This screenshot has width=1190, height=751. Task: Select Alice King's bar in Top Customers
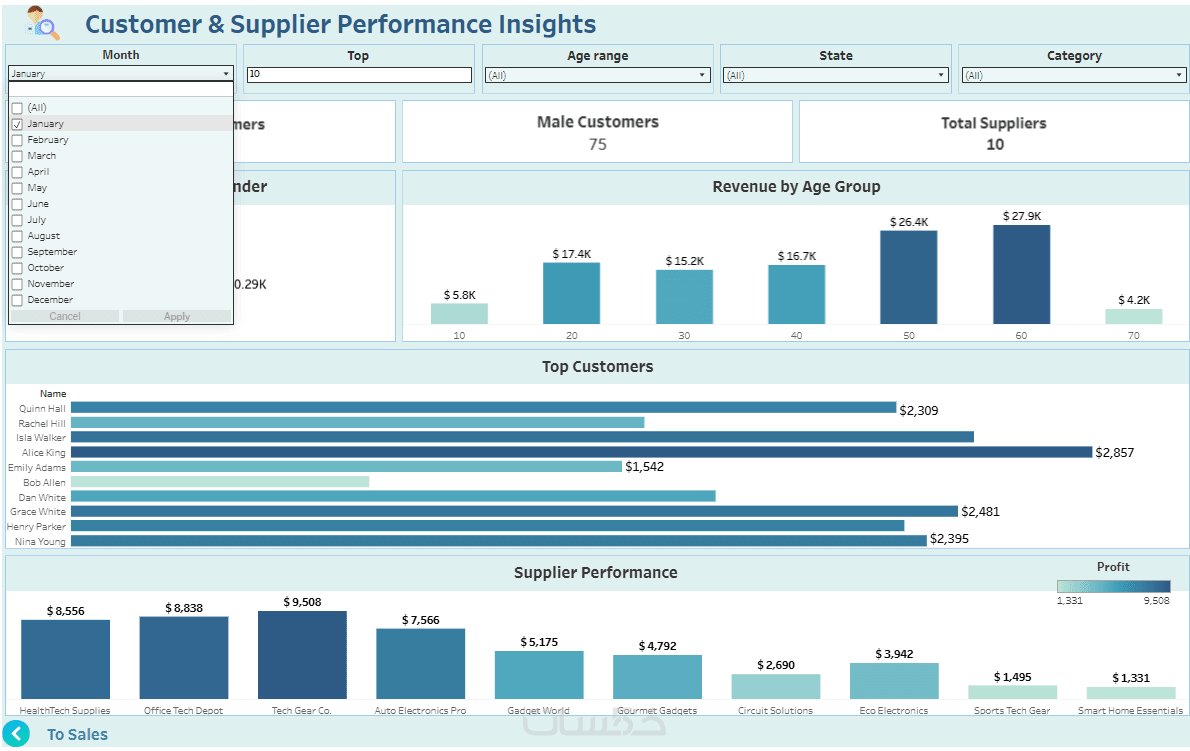[x=580, y=453]
